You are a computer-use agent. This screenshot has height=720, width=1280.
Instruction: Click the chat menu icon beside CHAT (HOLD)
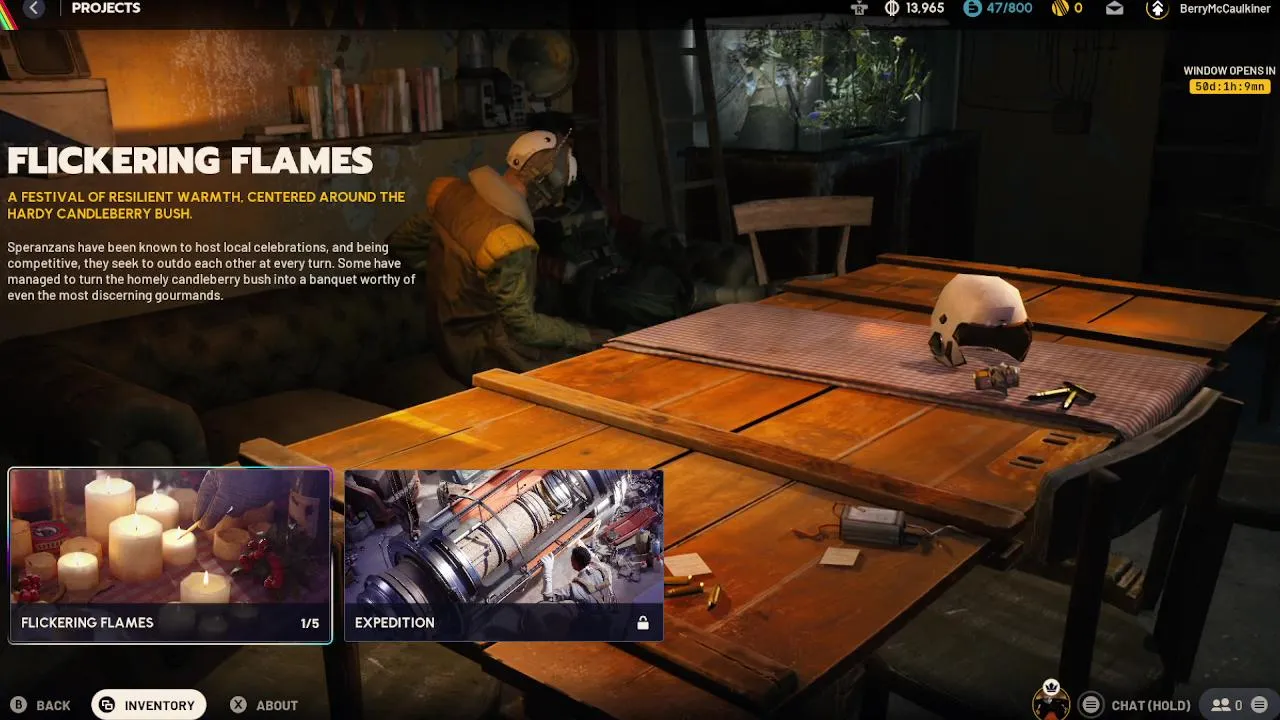(x=1091, y=705)
